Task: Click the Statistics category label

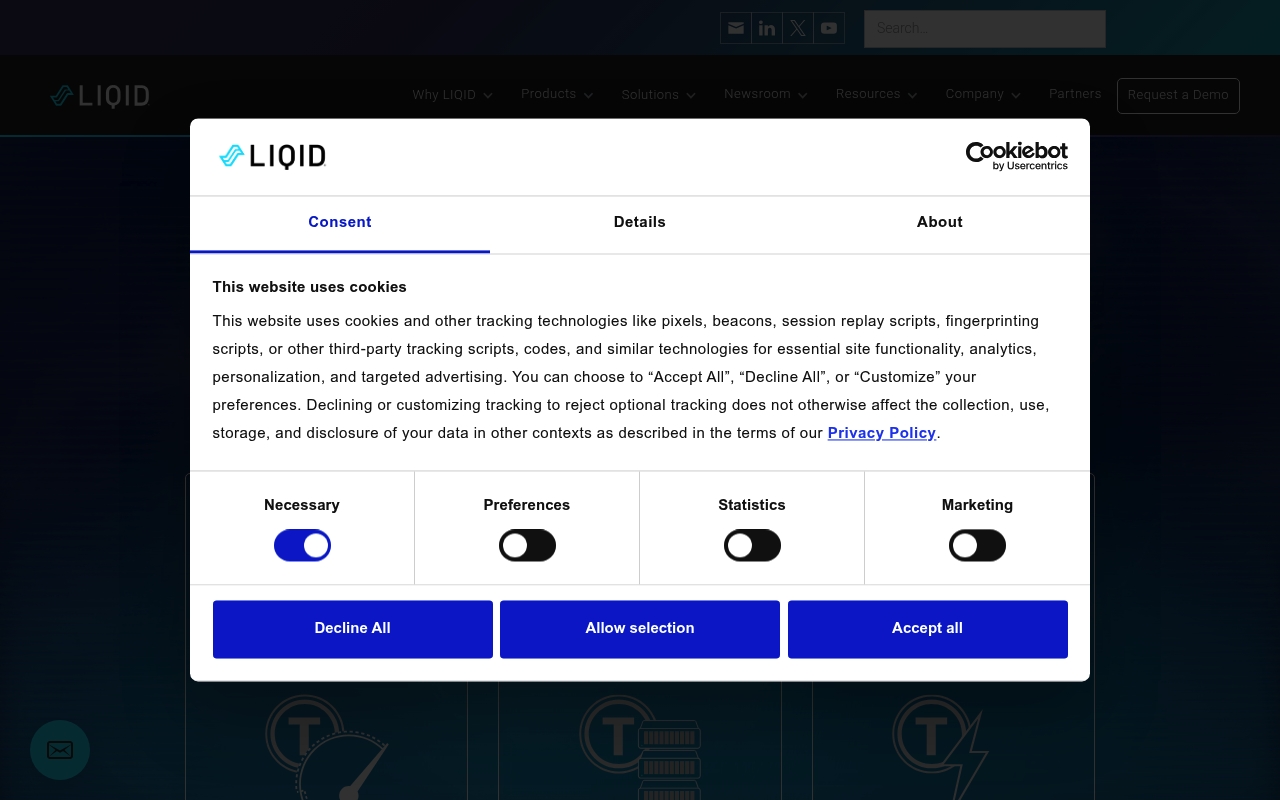Action: [752, 505]
